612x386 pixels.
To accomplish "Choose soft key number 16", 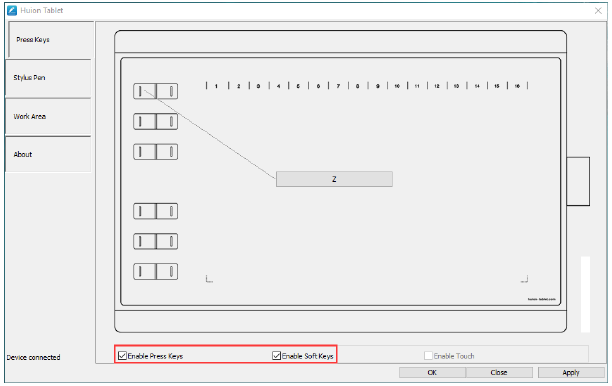I will pos(517,86).
